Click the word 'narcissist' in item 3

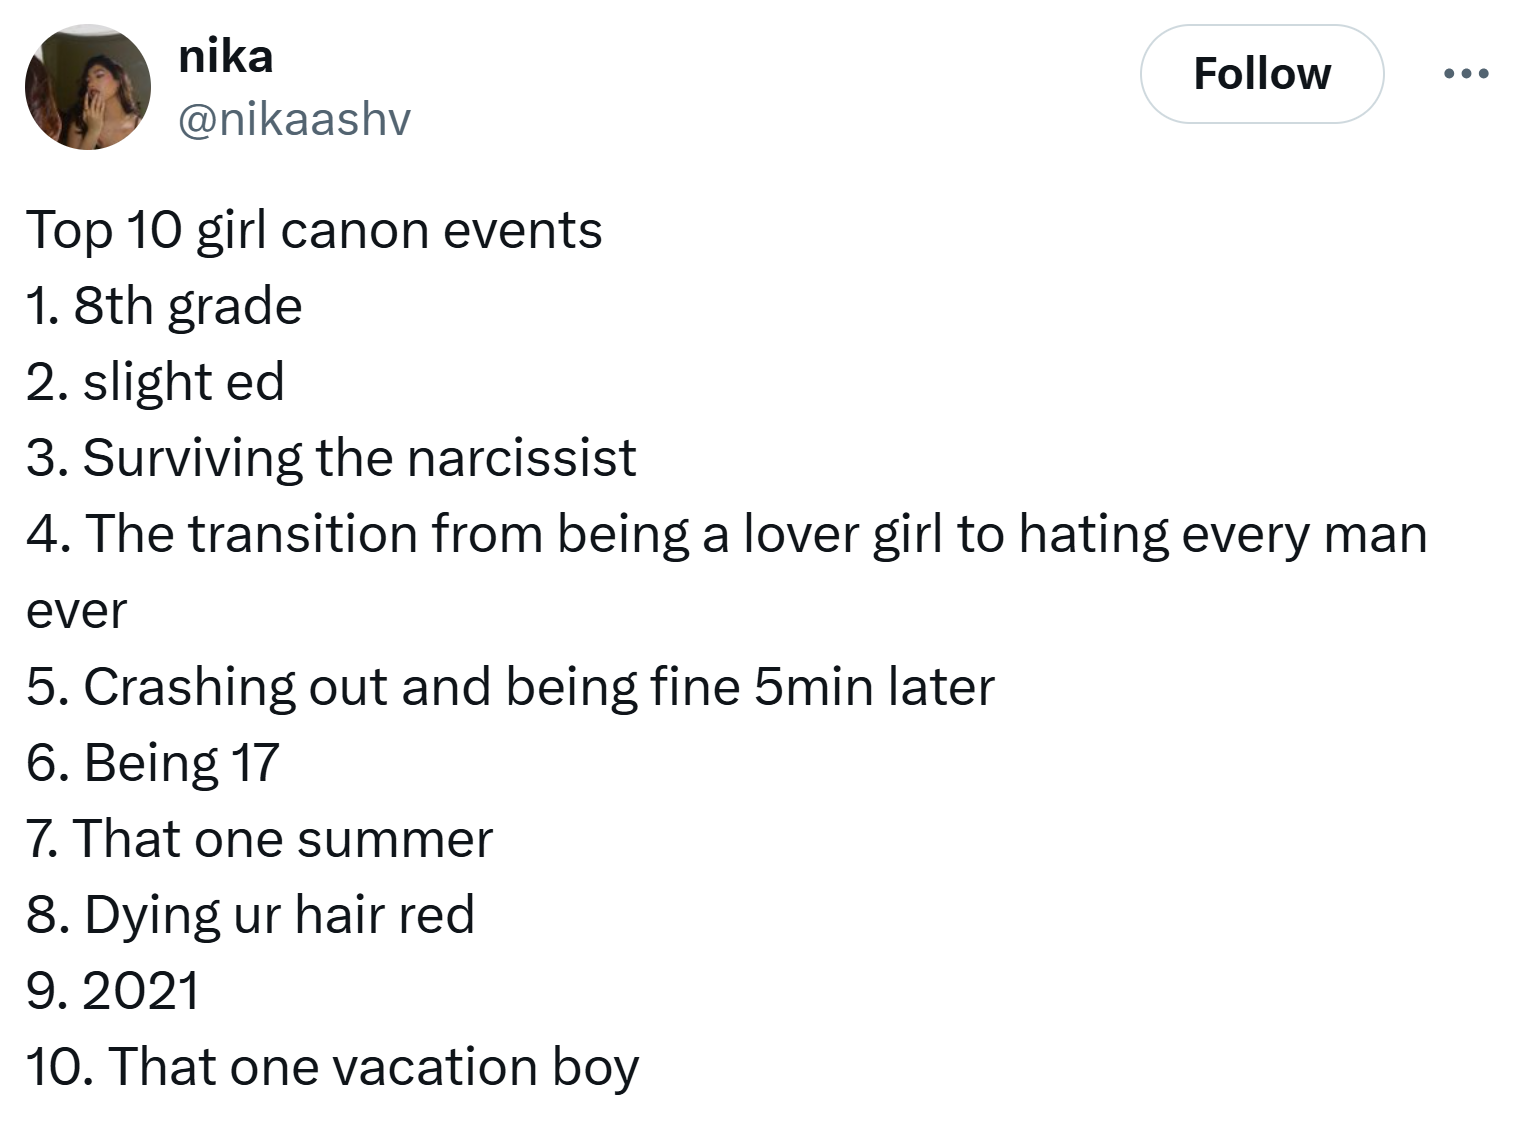point(521,458)
